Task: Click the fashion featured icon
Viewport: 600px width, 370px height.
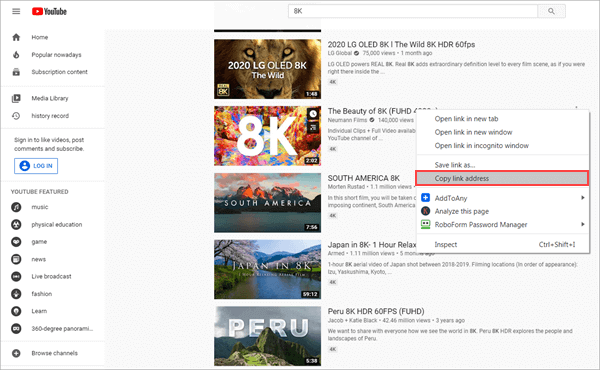Action: (16, 294)
